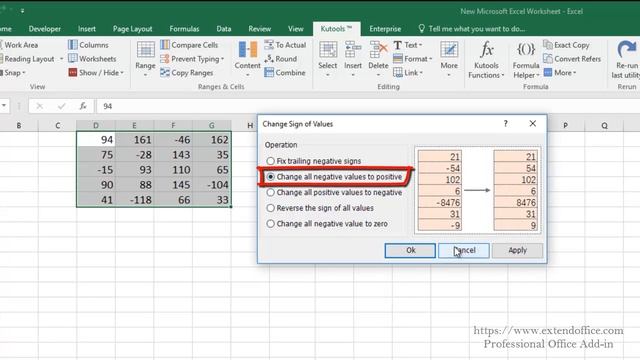This screenshot has height=360, width=640.
Task: Open the More tool in Editing group
Action: (x=449, y=59)
